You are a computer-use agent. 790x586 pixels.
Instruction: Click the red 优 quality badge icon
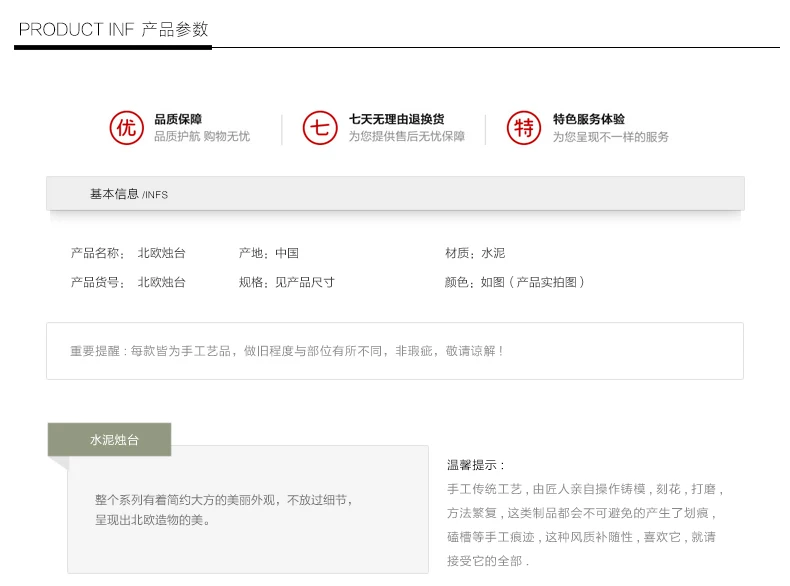(x=126, y=127)
